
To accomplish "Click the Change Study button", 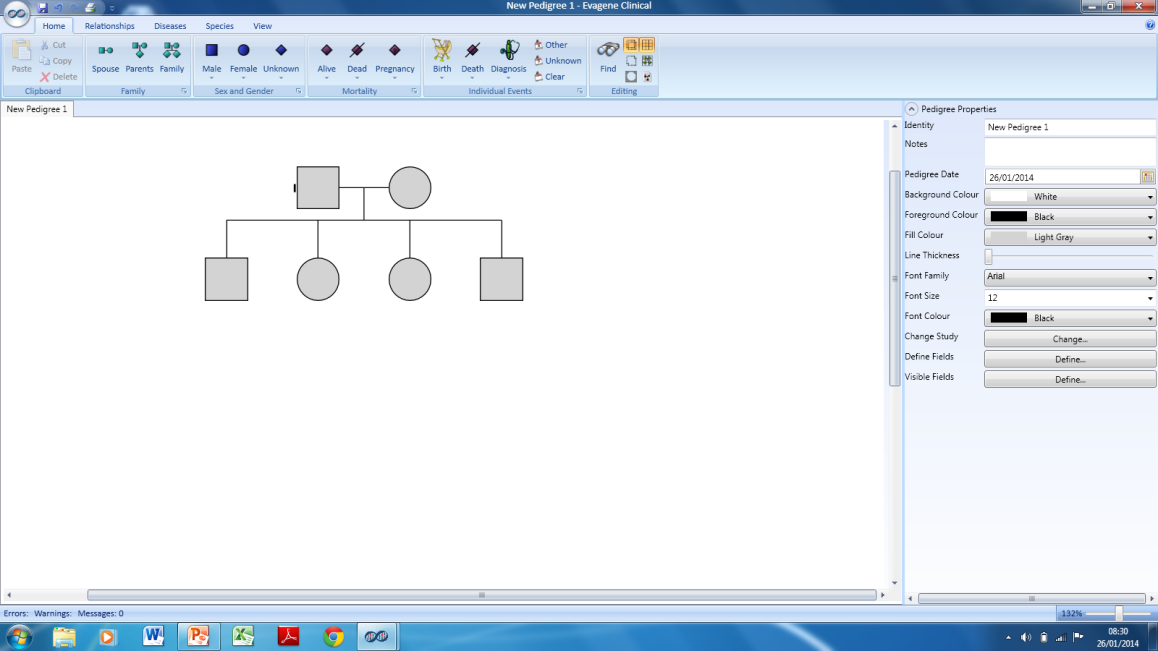I will [1069, 337].
